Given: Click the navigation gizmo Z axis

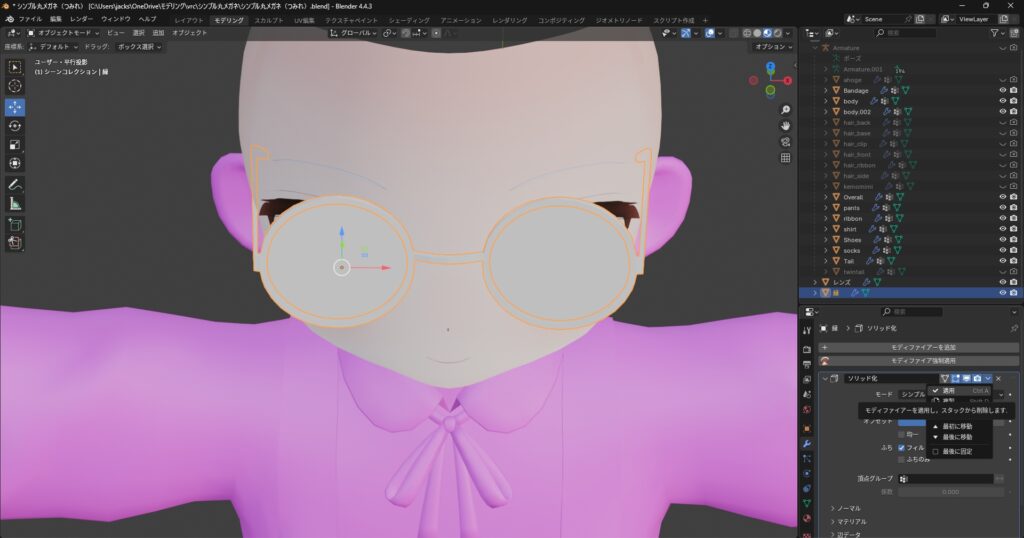Looking at the screenshot, I should click(x=771, y=67).
